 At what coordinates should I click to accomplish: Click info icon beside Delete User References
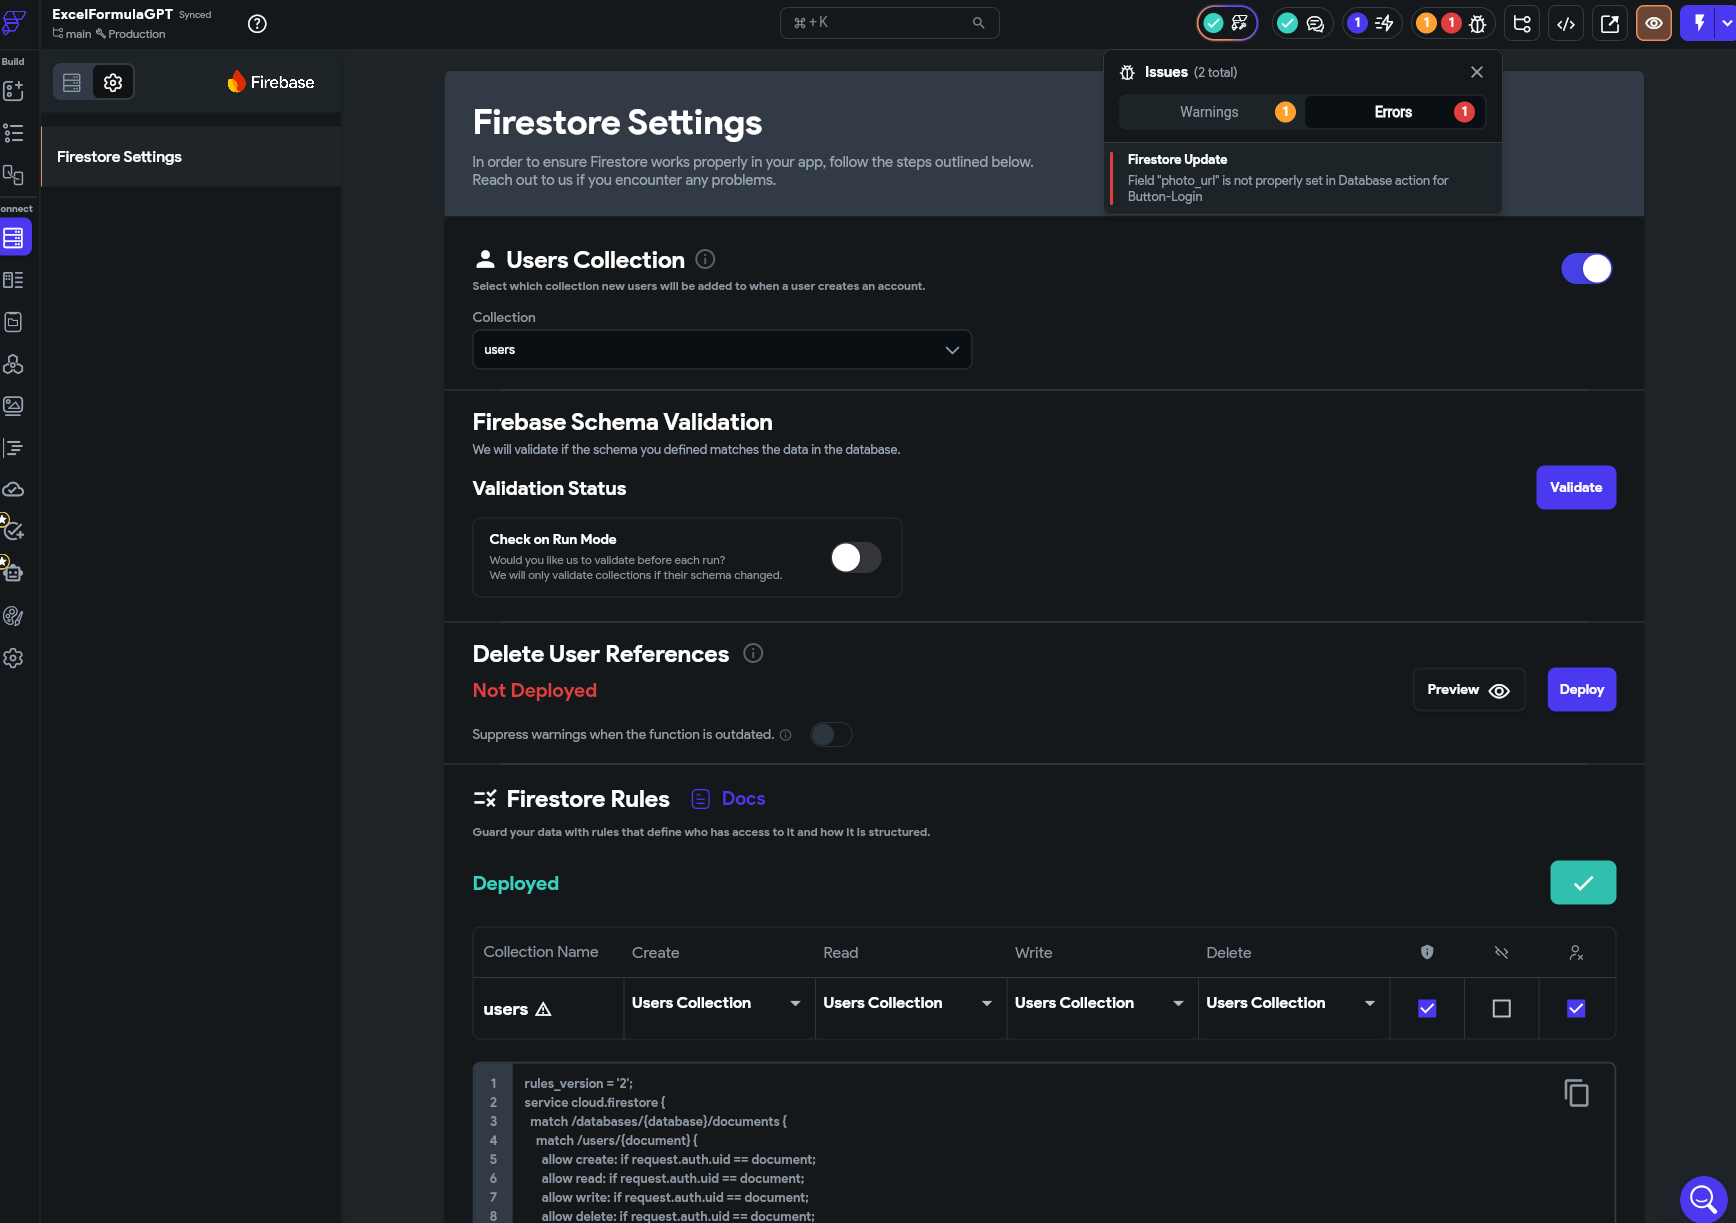(x=753, y=653)
